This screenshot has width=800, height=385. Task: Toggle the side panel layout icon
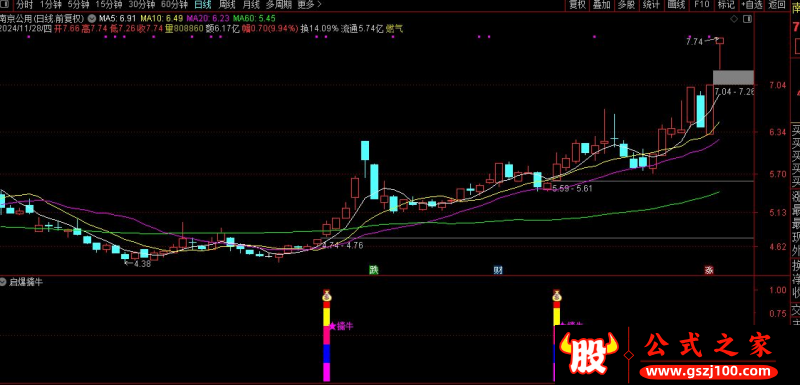pos(747,19)
